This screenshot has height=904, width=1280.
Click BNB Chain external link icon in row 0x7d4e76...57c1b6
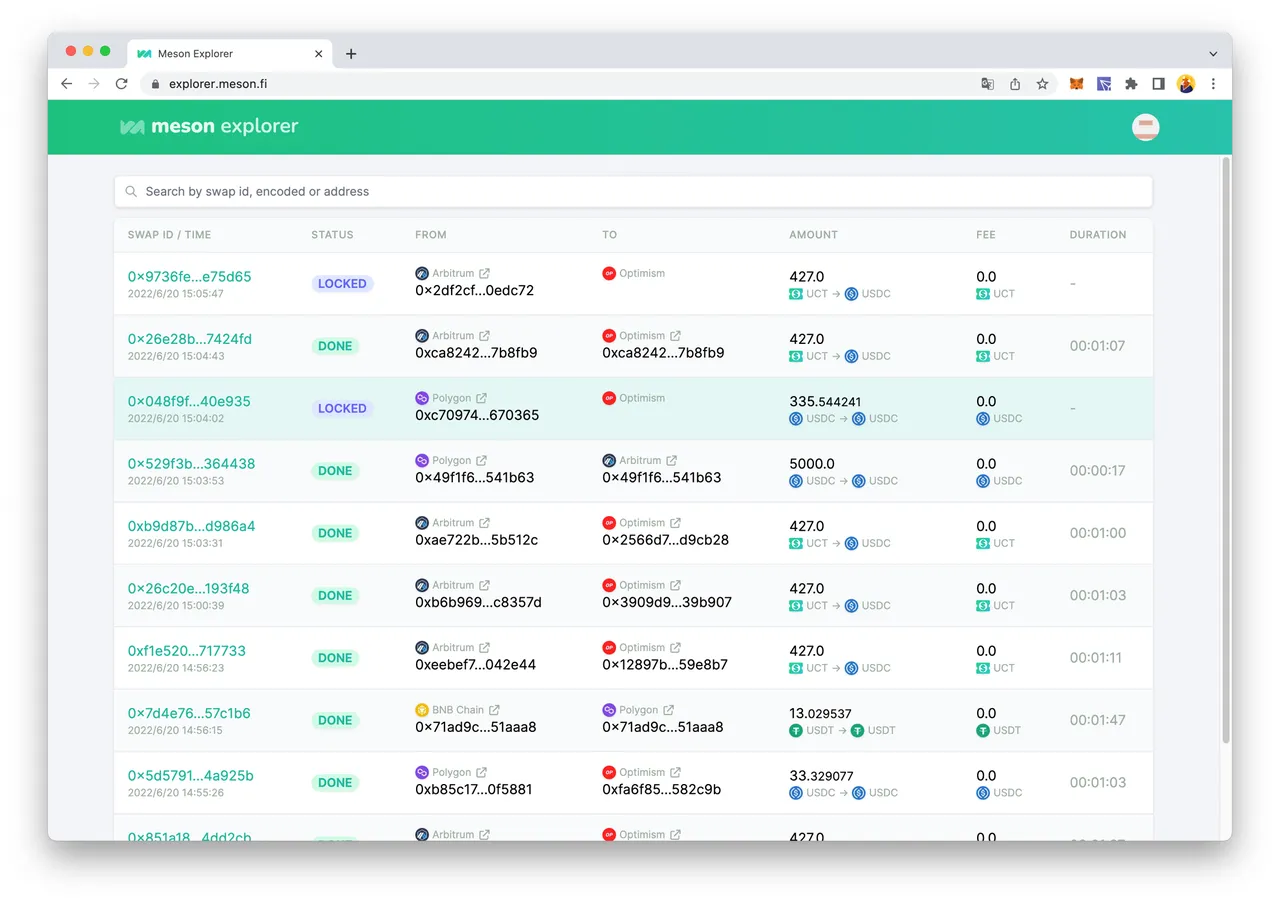pyautogui.click(x=494, y=710)
